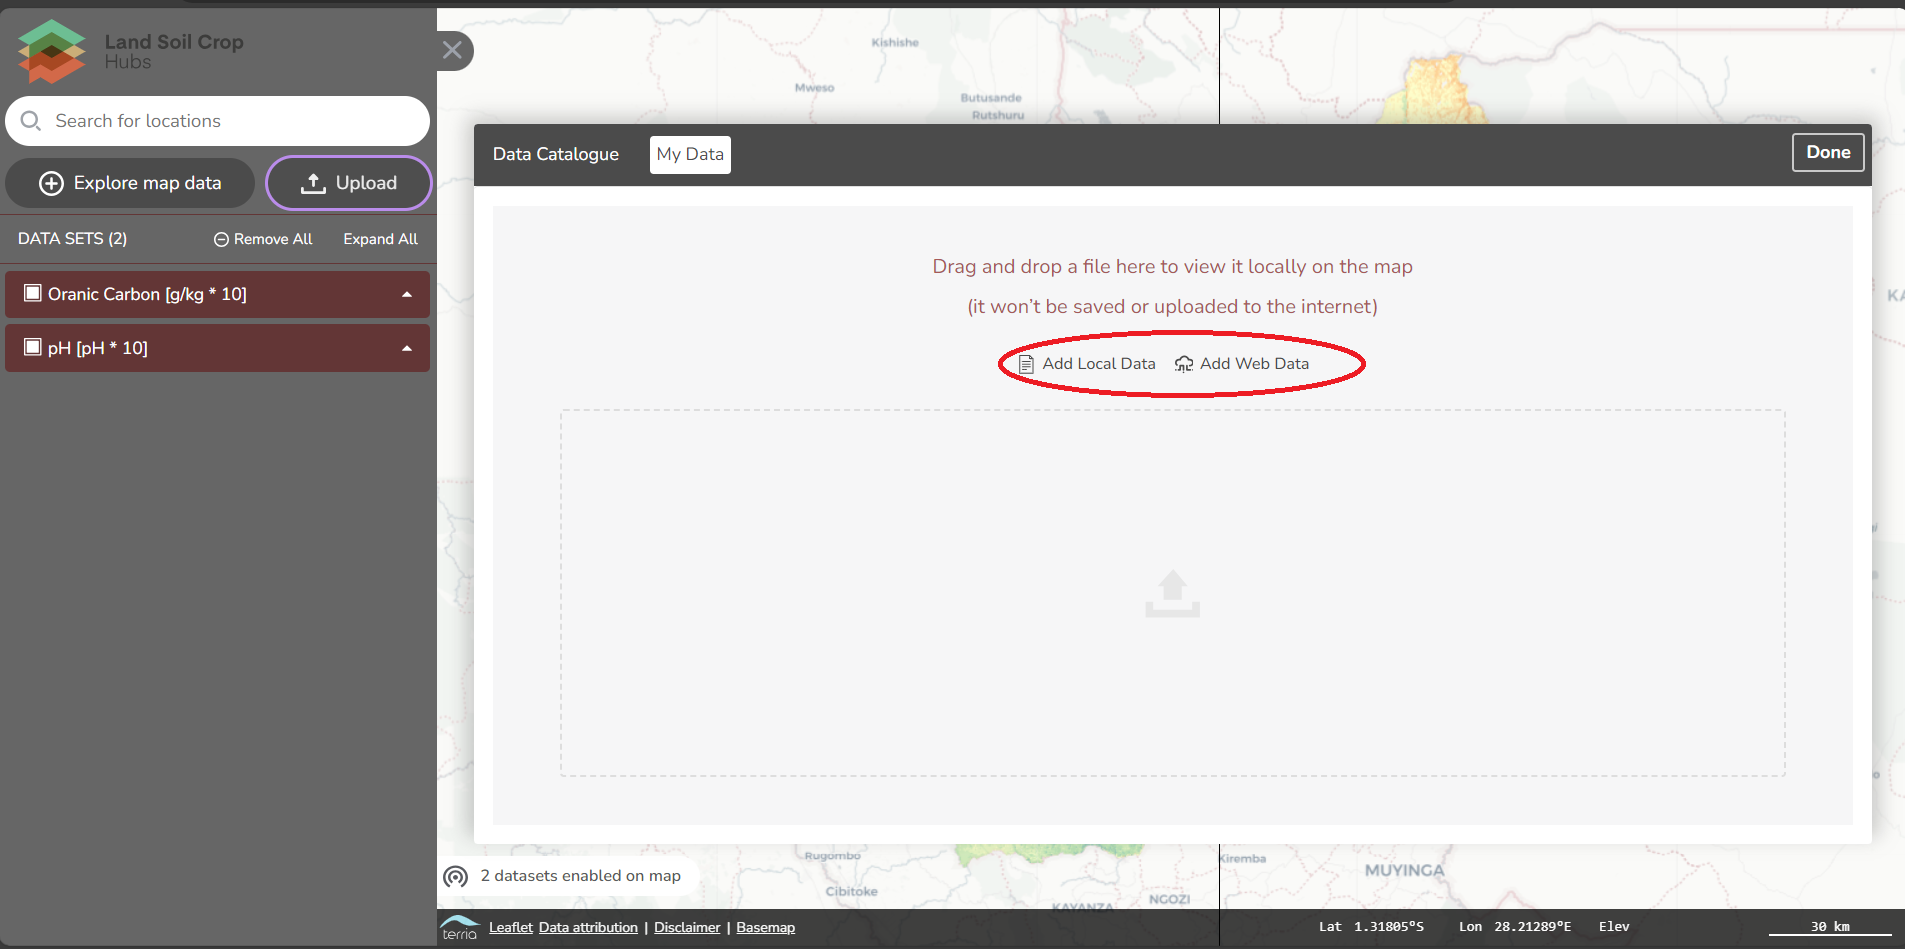The image size is (1905, 949).
Task: Open Explore map data
Action: [x=130, y=183]
